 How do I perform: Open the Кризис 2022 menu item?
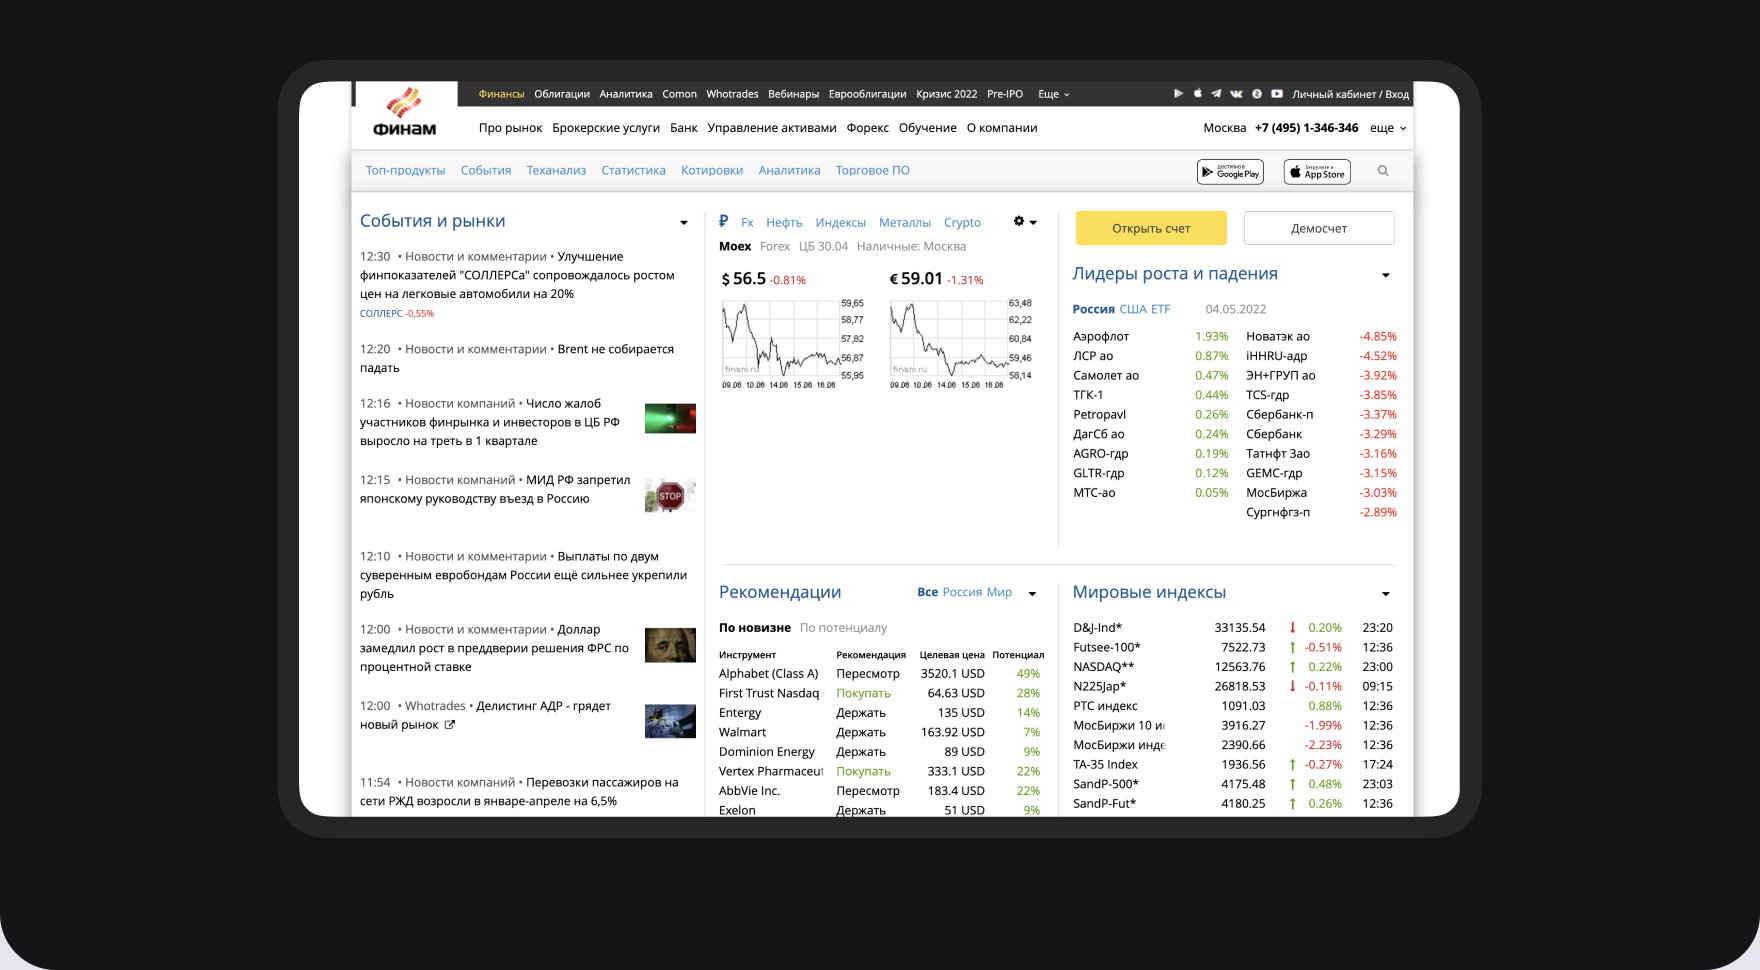coord(946,94)
